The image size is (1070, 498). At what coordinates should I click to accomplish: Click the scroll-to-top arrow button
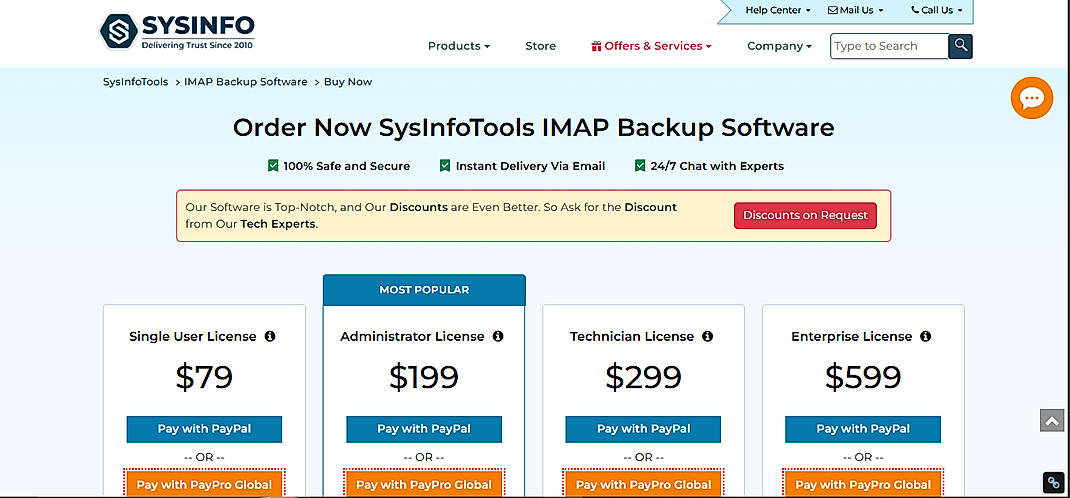point(1052,420)
